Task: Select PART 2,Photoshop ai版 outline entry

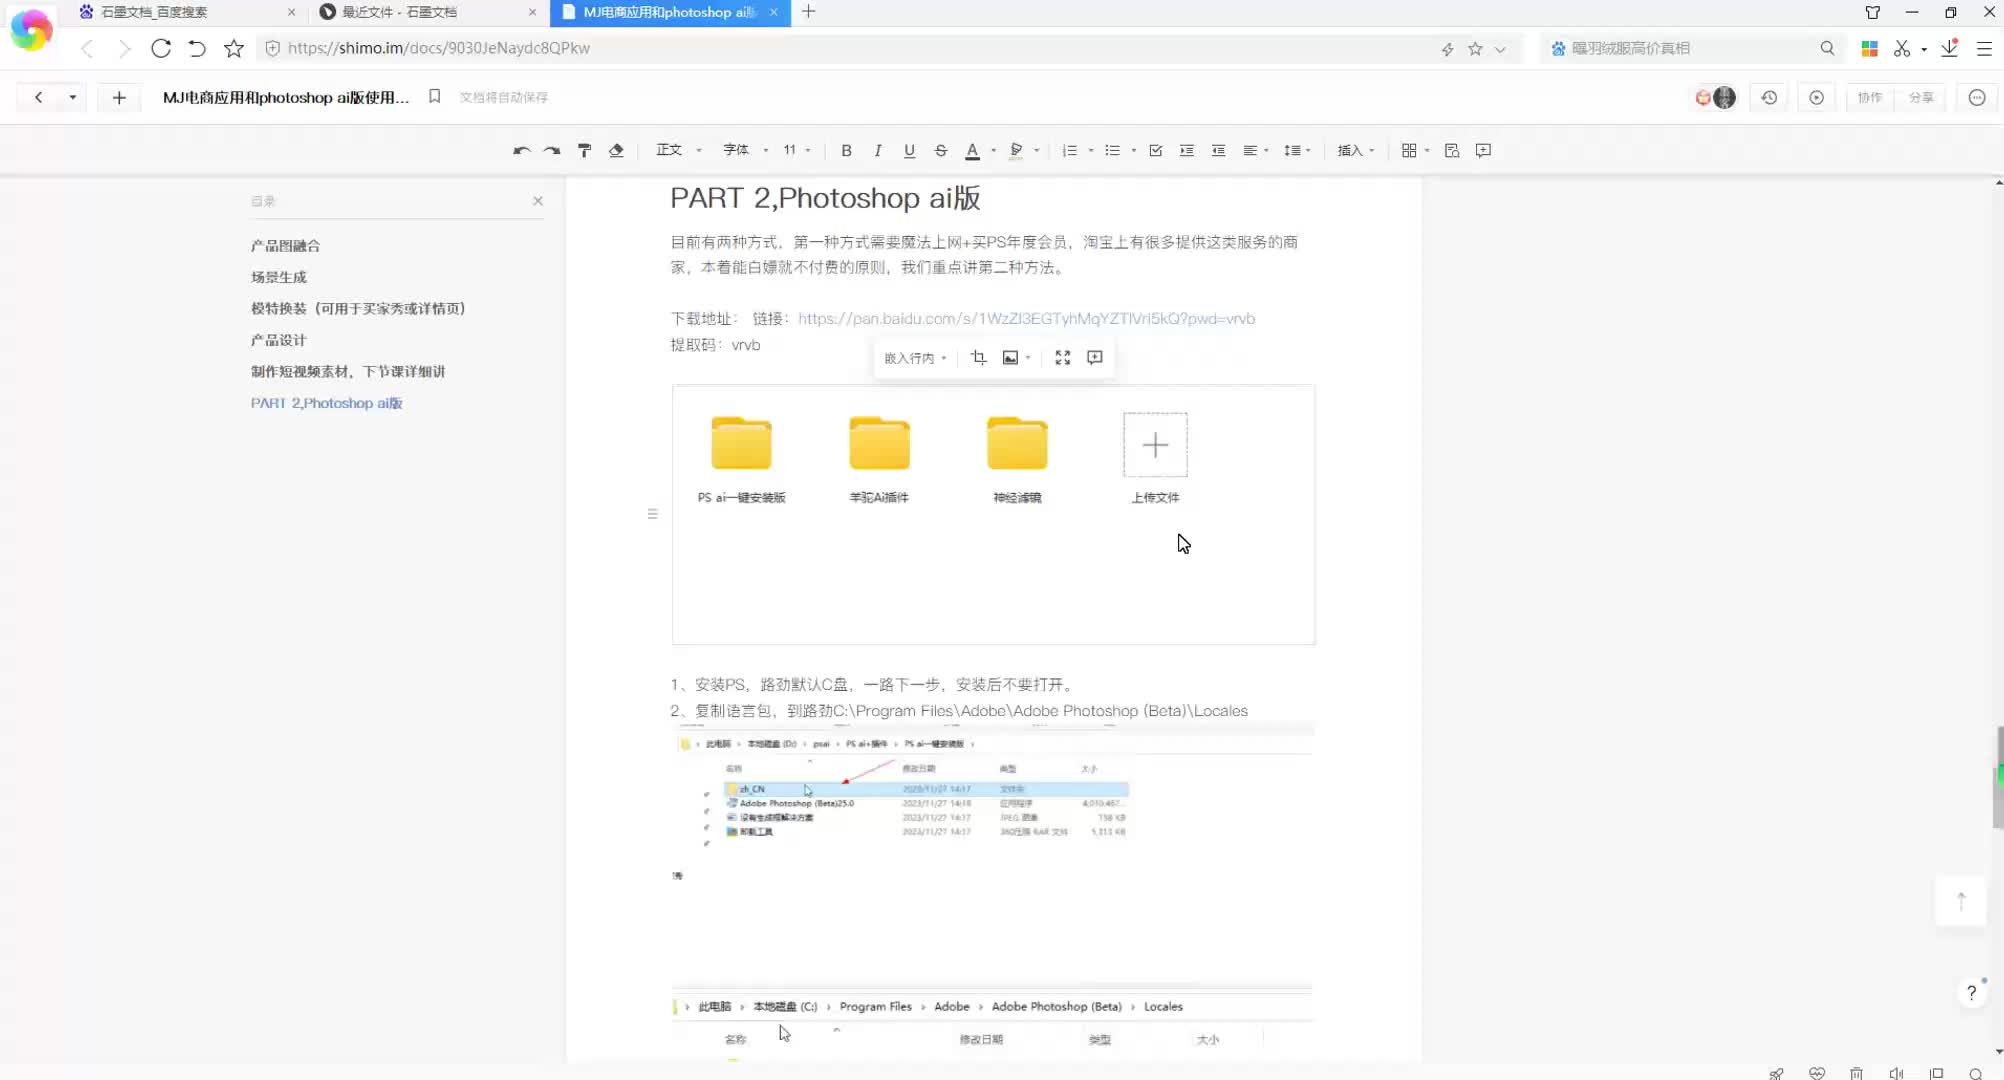Action: click(326, 403)
